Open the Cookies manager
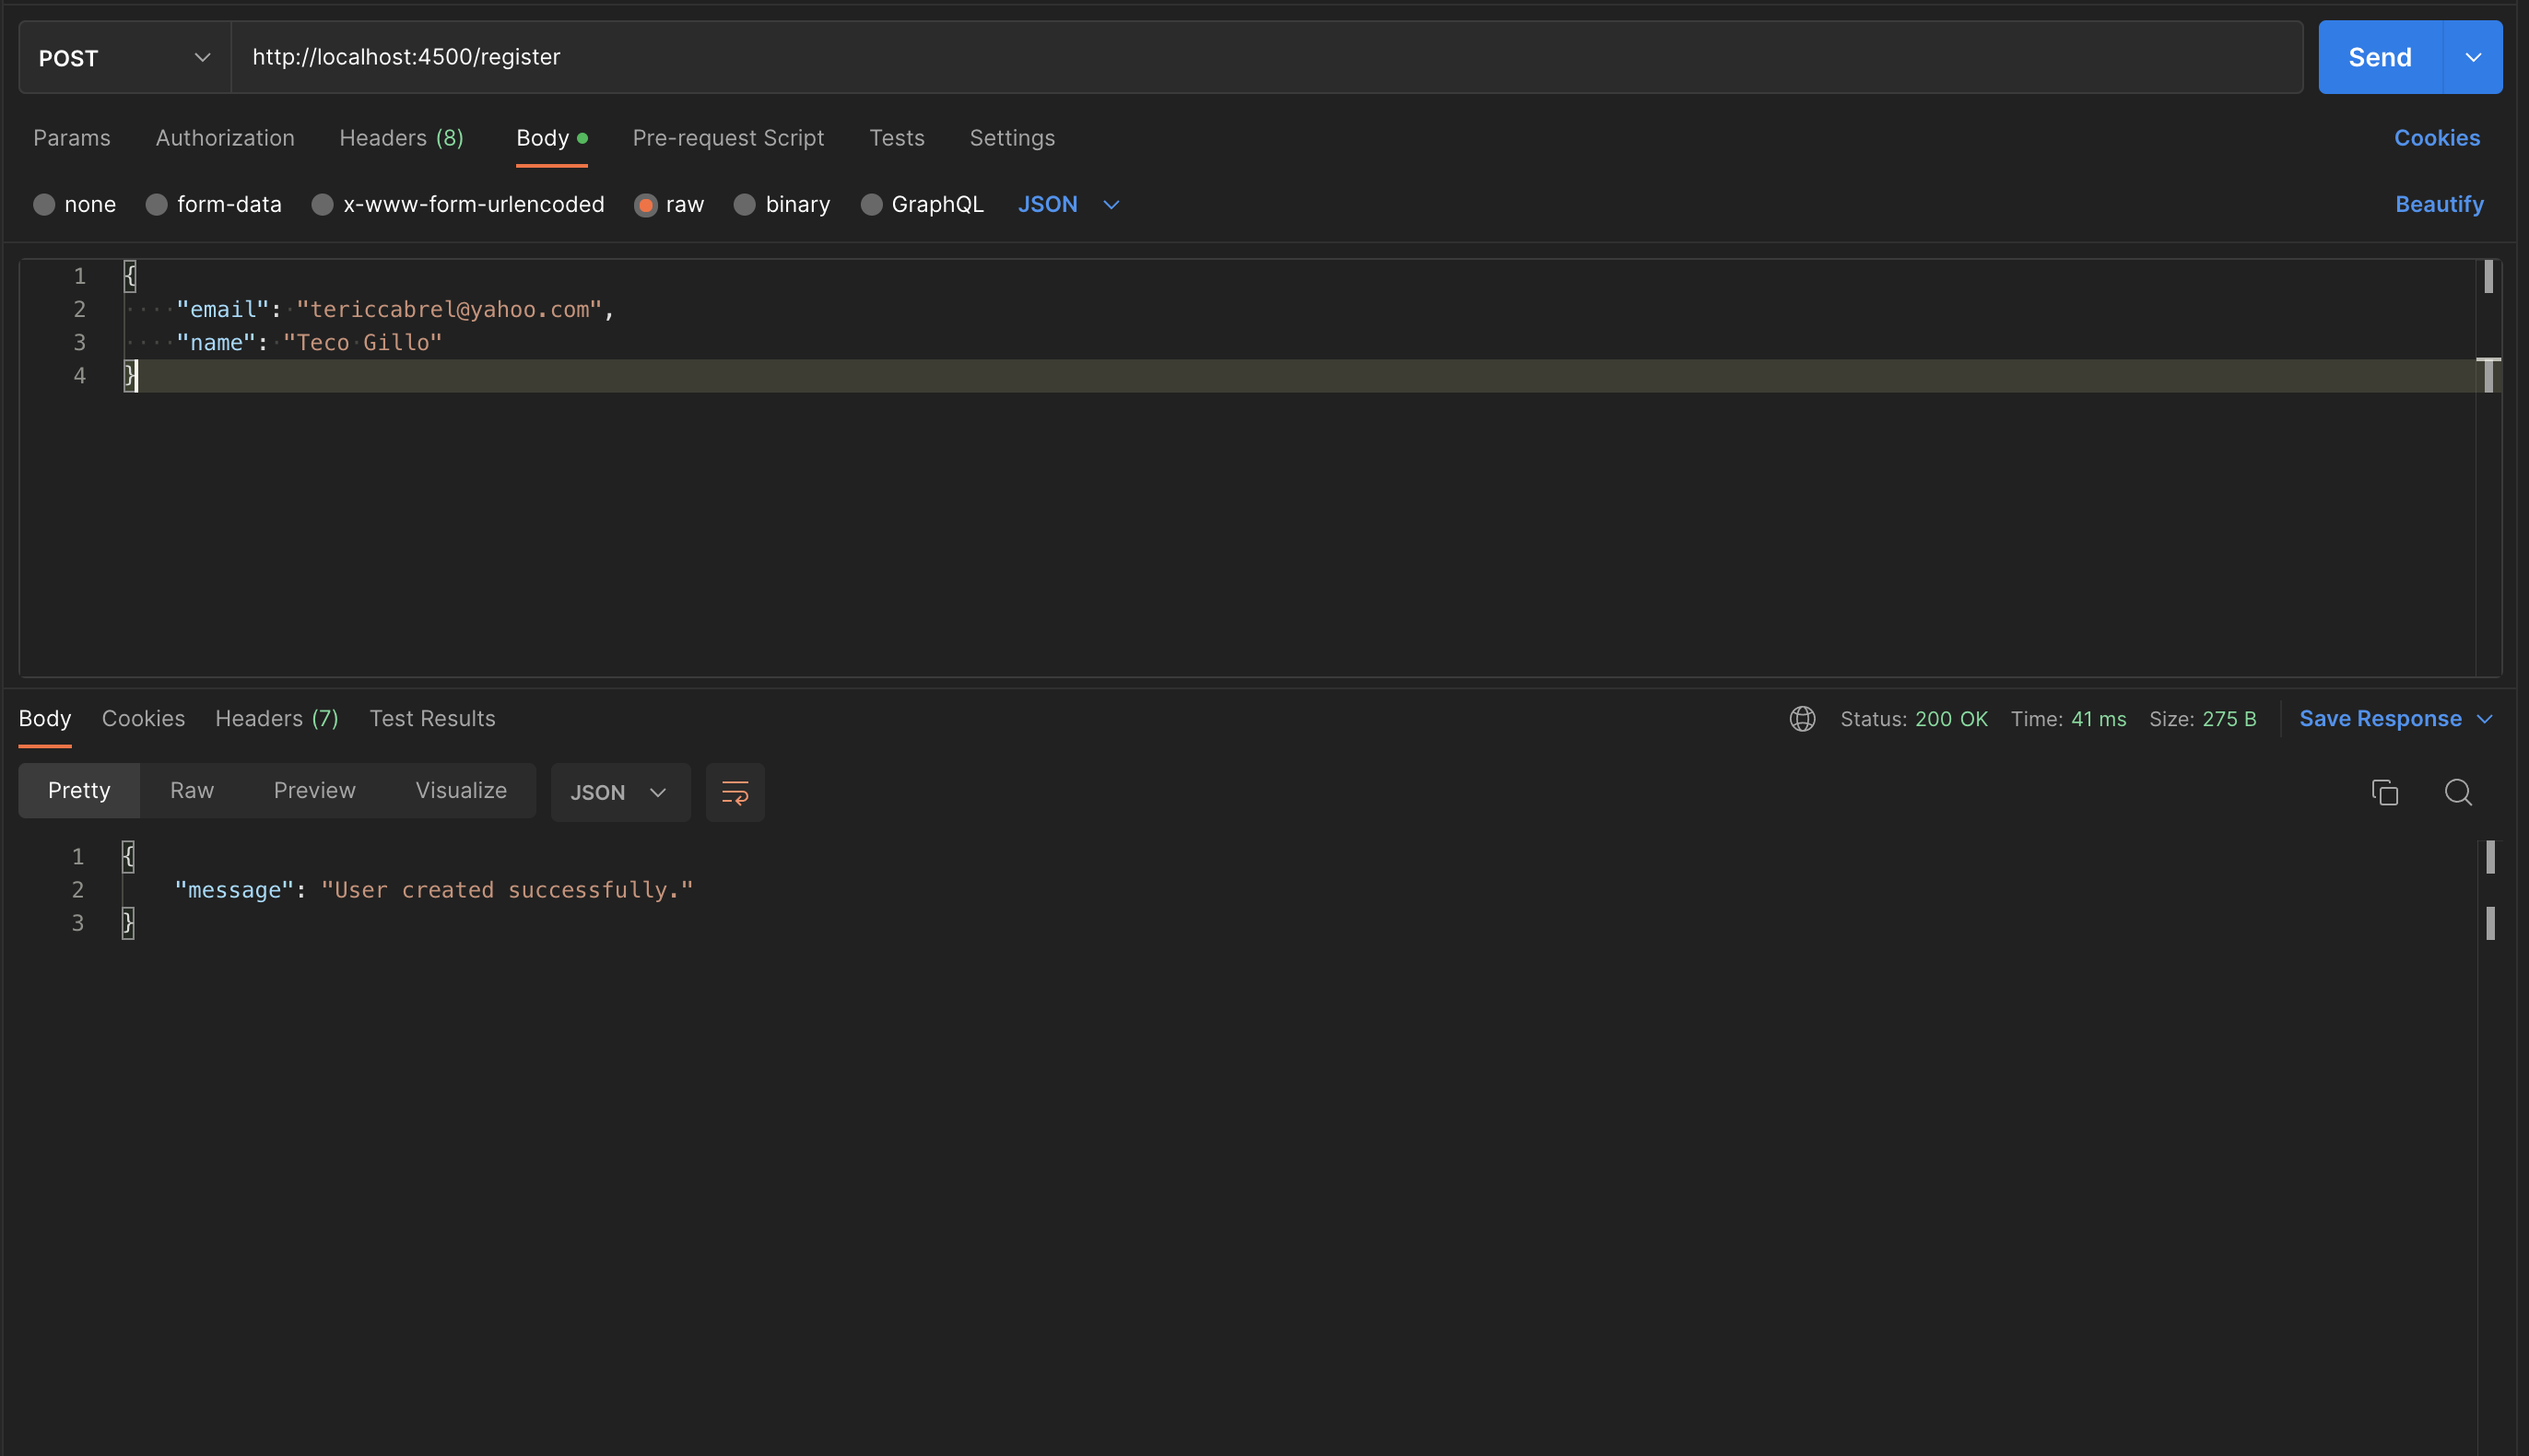The image size is (2529, 1456). [2436, 138]
